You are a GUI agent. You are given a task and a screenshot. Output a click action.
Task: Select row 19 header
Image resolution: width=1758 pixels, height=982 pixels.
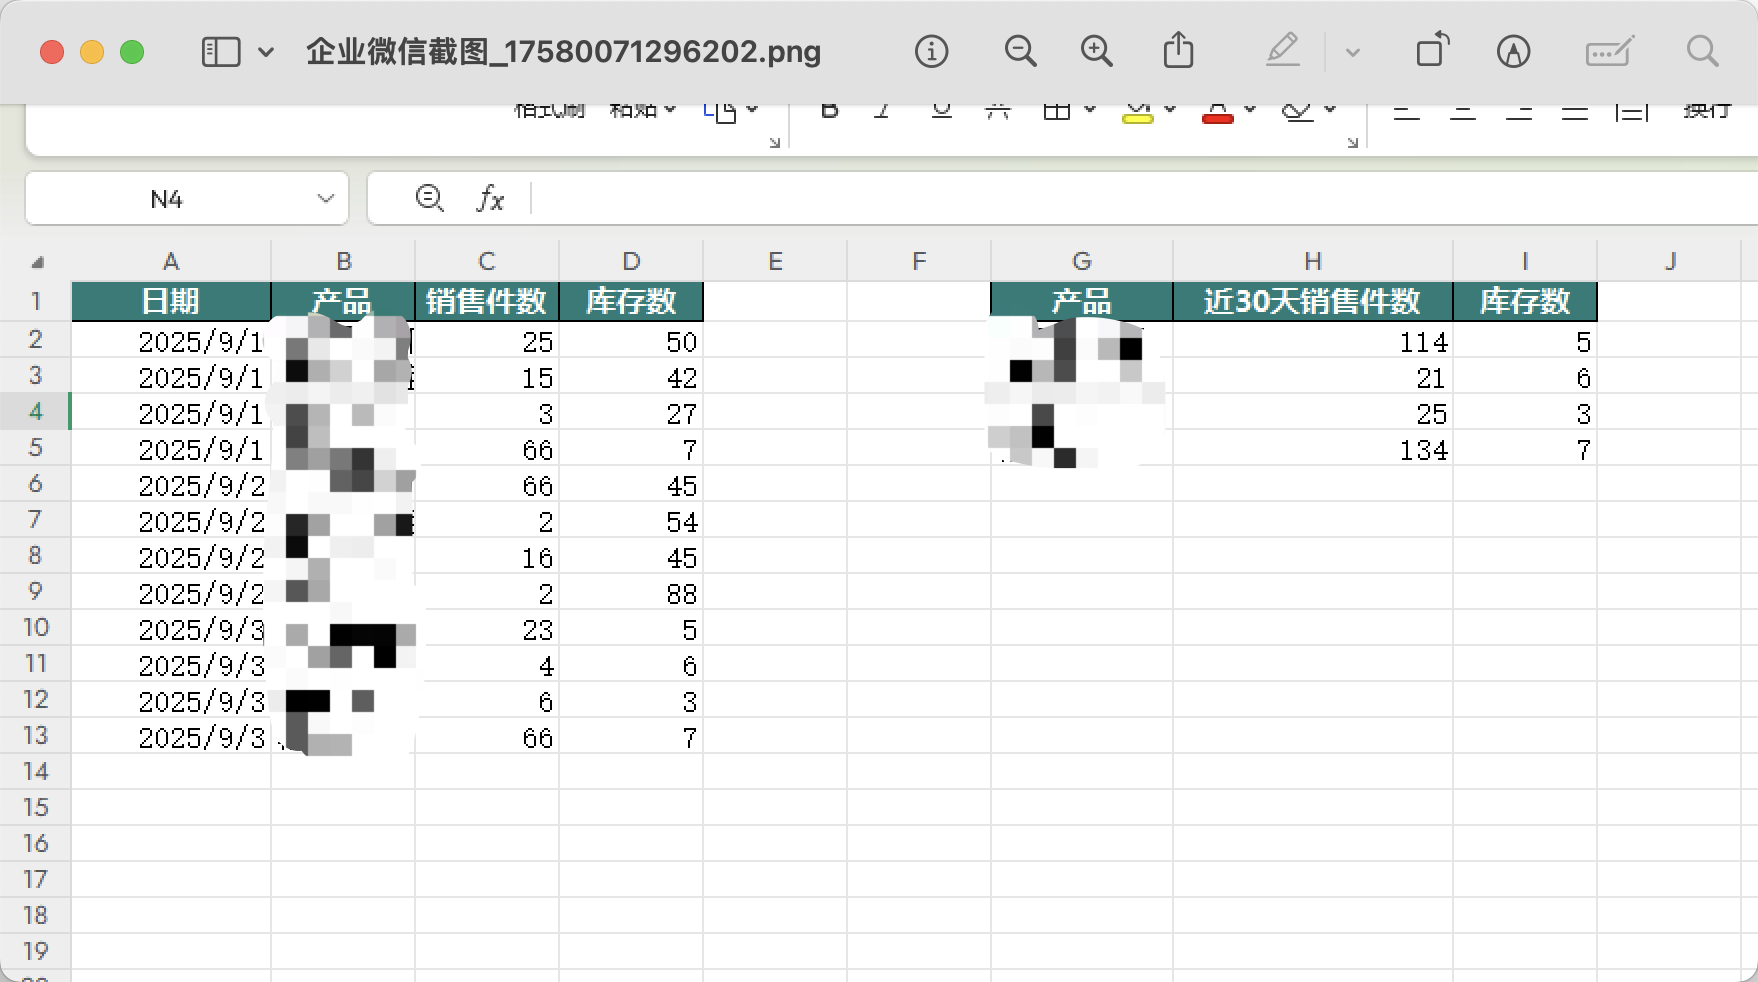35,951
